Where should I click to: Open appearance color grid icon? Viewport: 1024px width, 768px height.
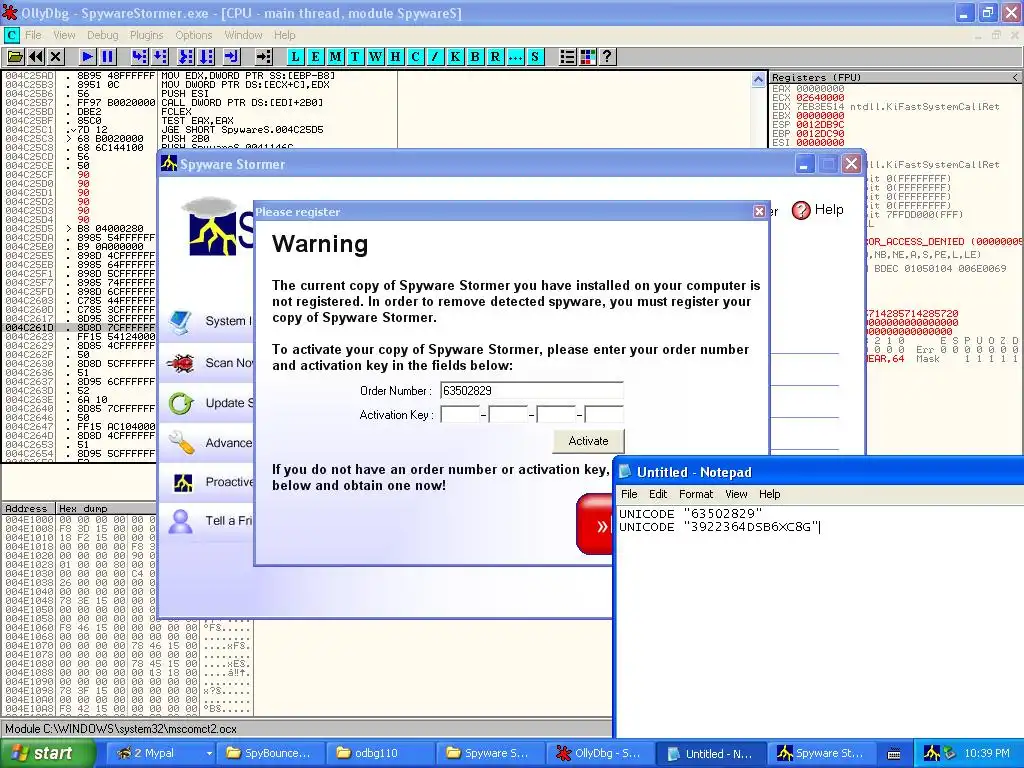588,57
